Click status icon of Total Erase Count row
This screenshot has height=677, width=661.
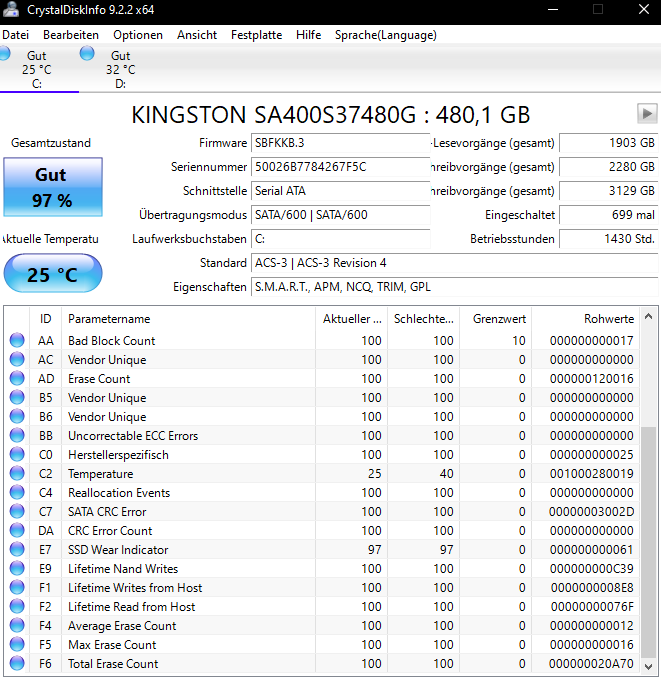pos(17,663)
